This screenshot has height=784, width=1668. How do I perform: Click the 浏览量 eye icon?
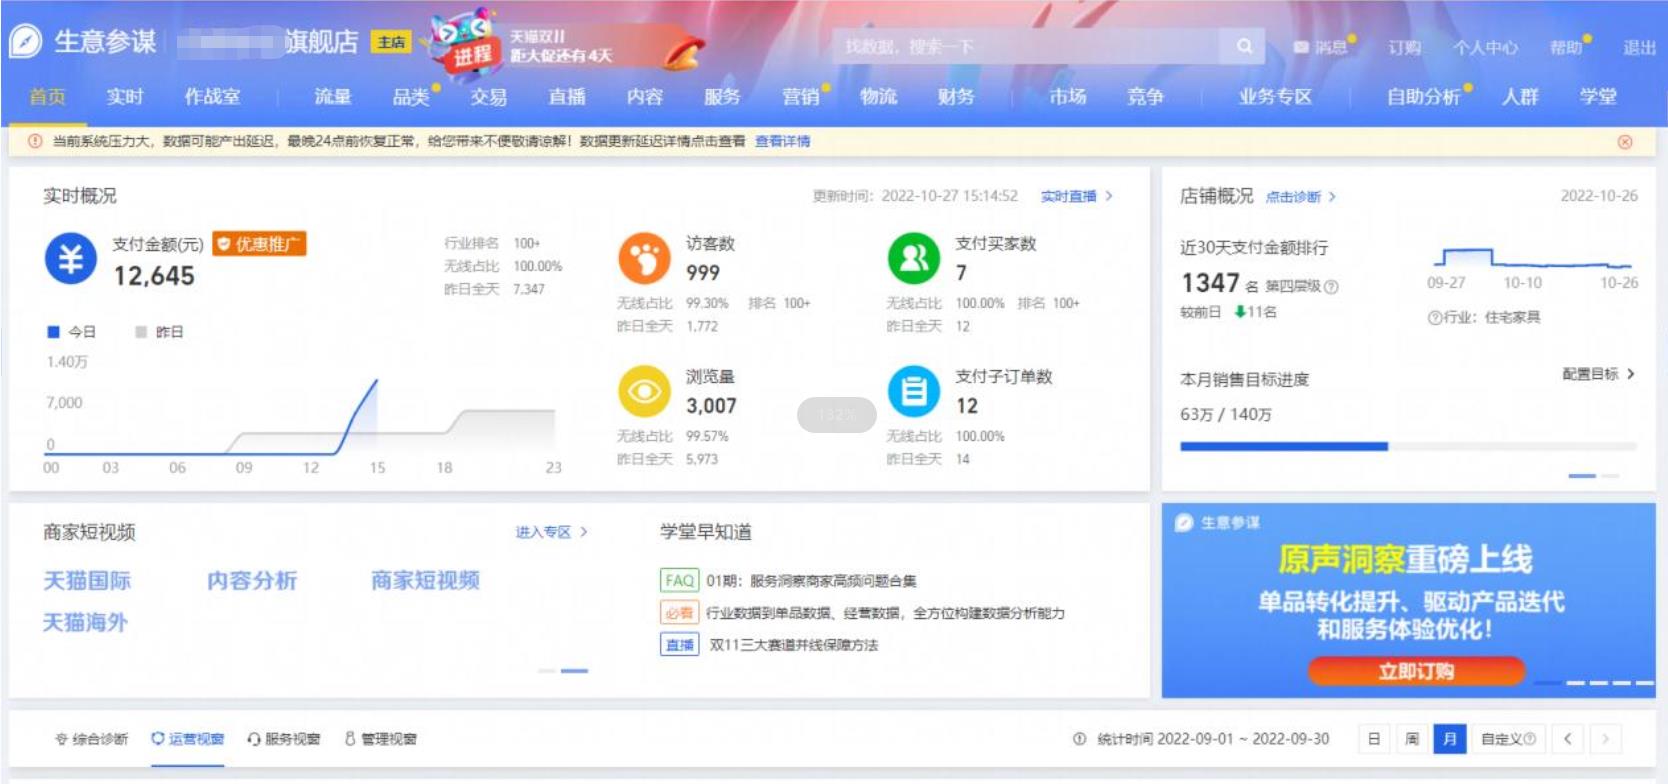[x=644, y=391]
